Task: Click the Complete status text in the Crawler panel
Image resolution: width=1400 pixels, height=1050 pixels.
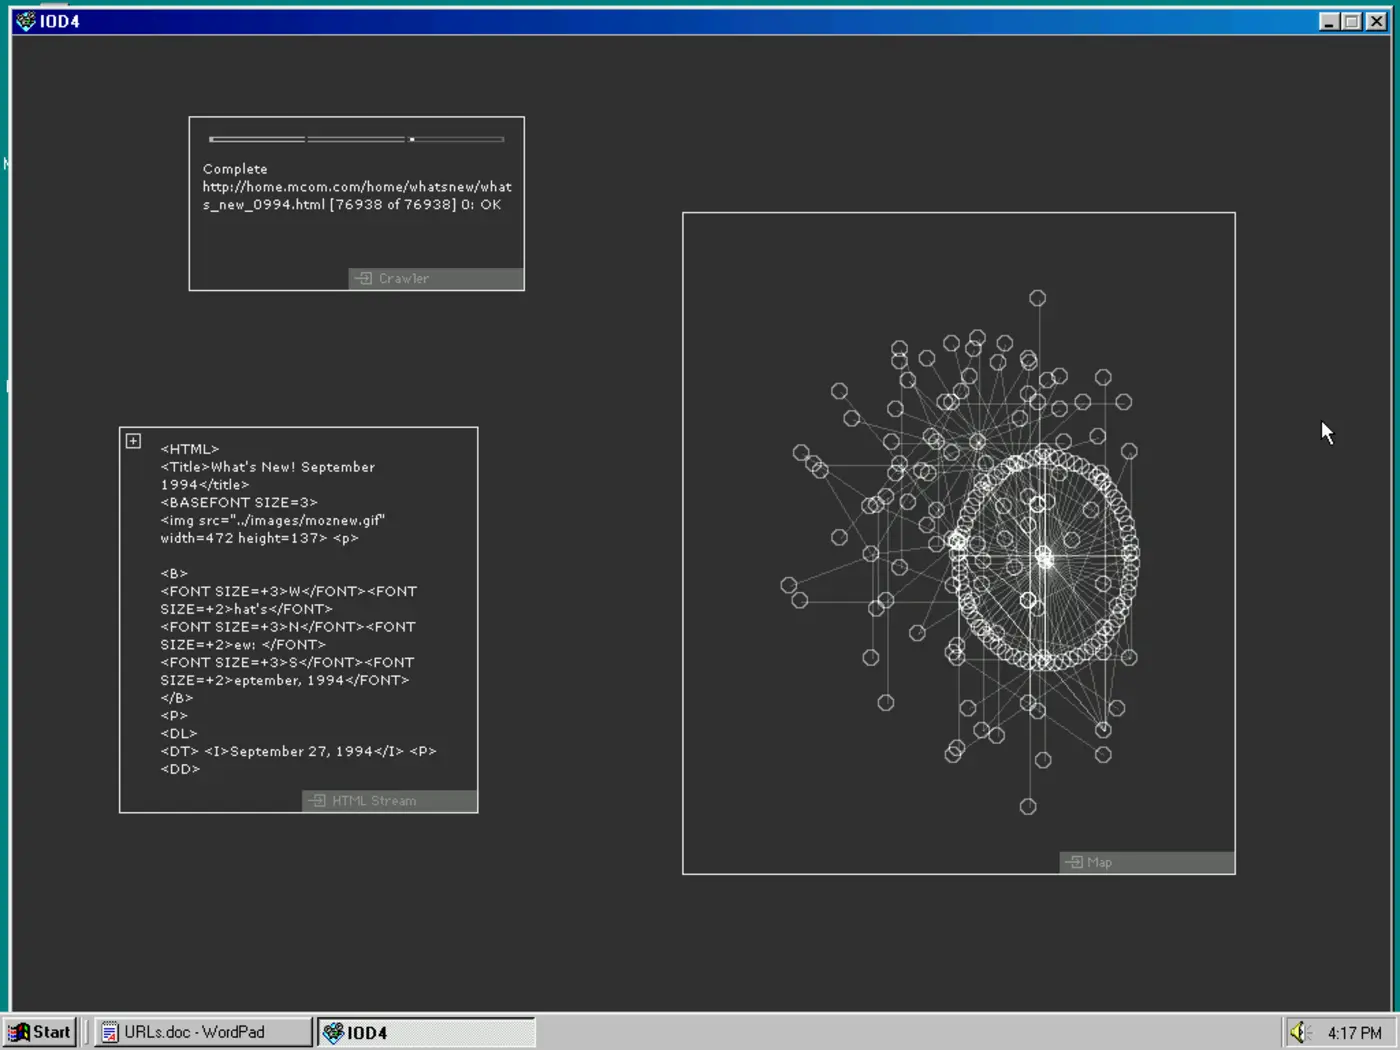Action: tap(234, 168)
